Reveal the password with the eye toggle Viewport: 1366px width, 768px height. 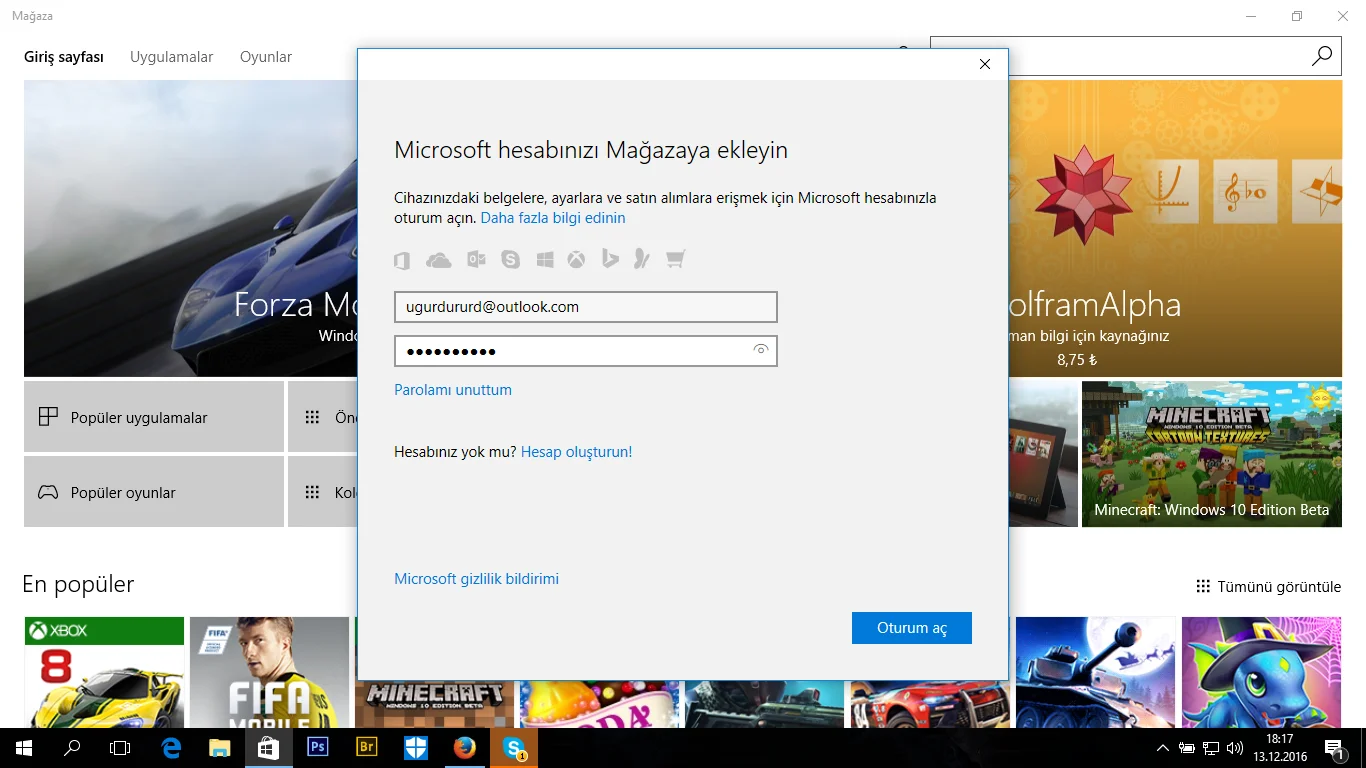[x=761, y=351]
